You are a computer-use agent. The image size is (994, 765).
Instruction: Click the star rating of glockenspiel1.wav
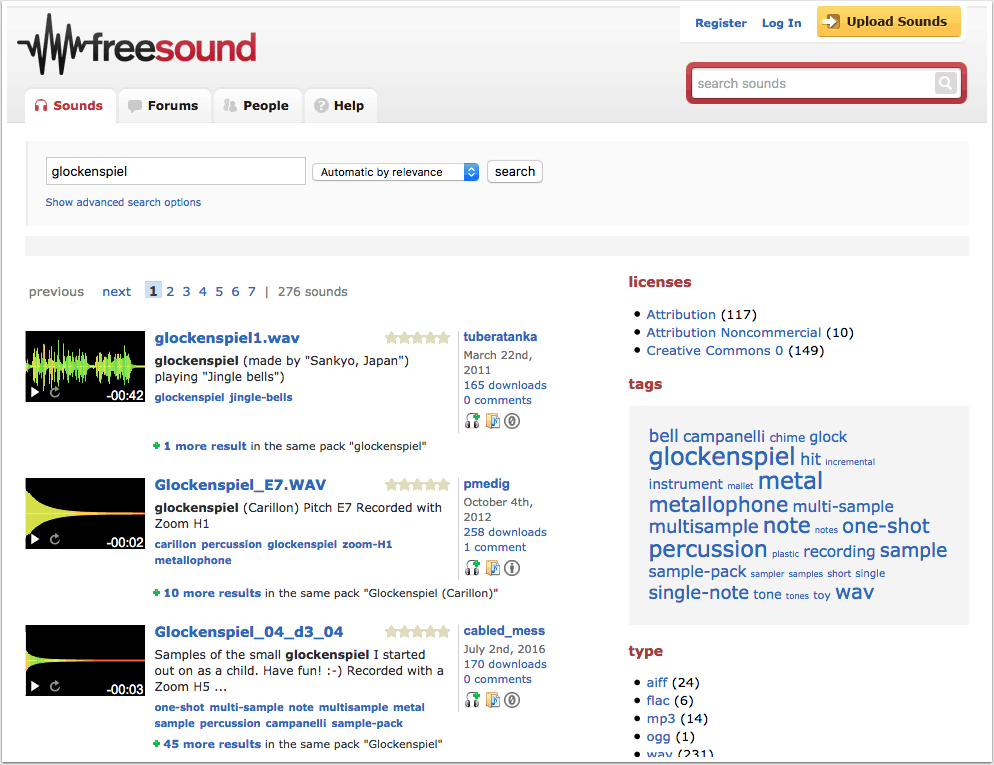(417, 338)
